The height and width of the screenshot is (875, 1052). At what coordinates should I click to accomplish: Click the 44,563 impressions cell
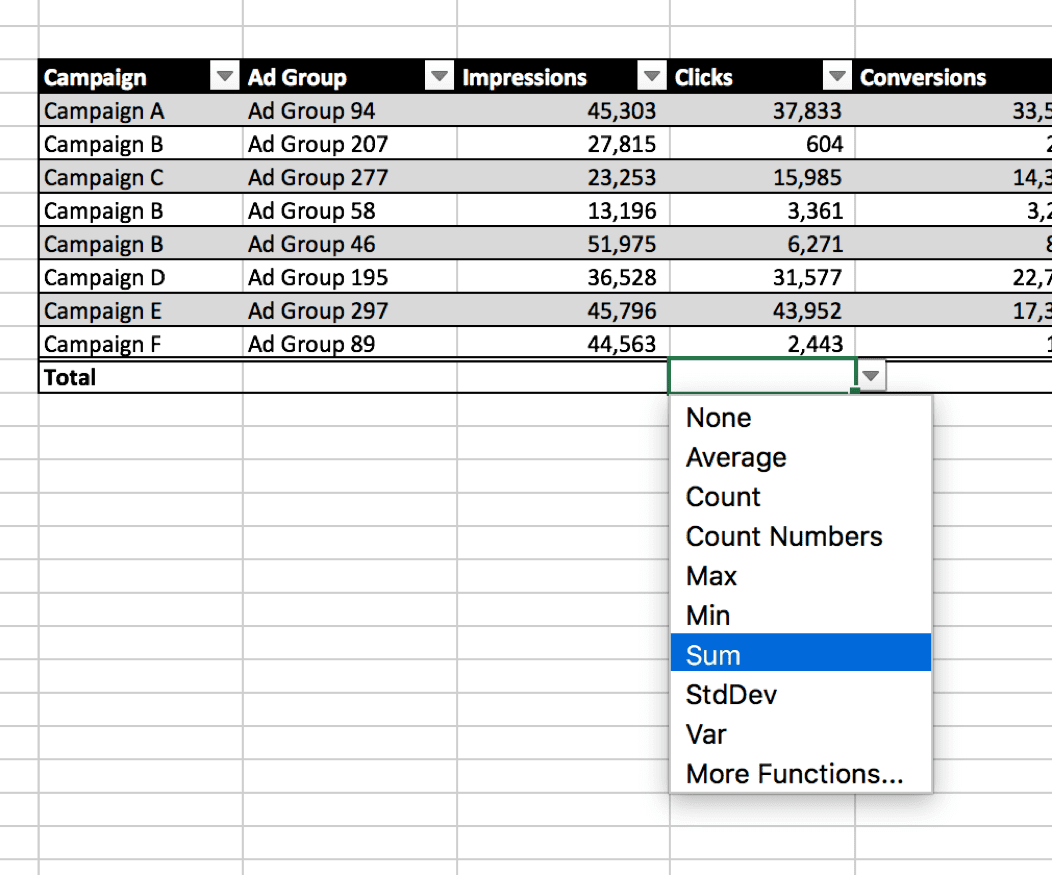point(563,343)
